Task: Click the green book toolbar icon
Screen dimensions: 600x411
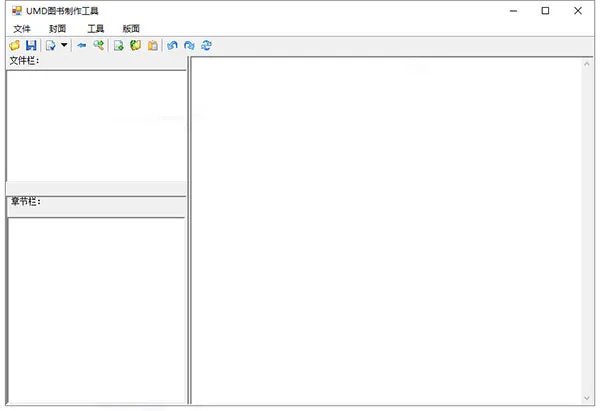Action: pos(135,46)
